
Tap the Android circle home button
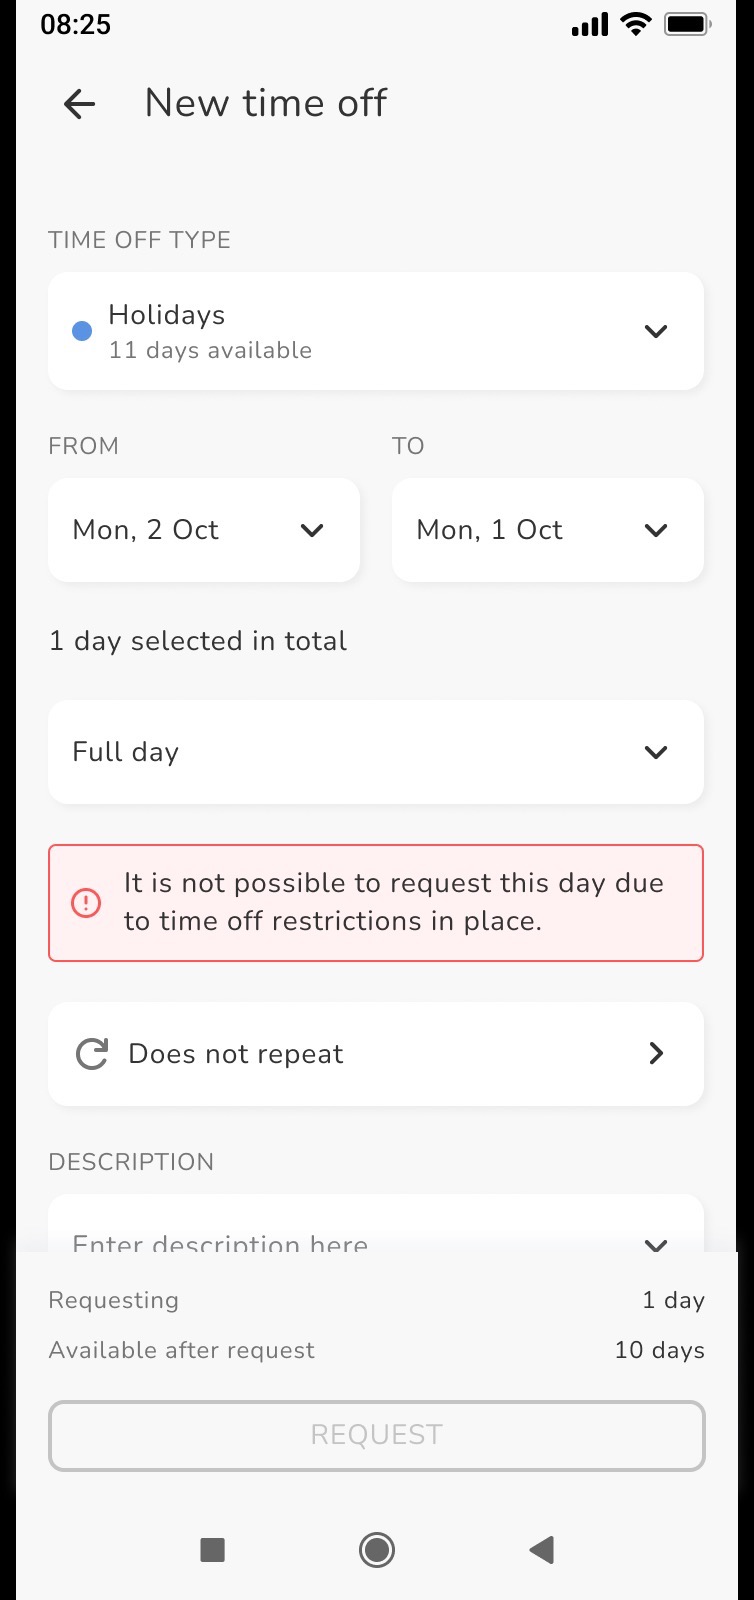click(x=377, y=1550)
